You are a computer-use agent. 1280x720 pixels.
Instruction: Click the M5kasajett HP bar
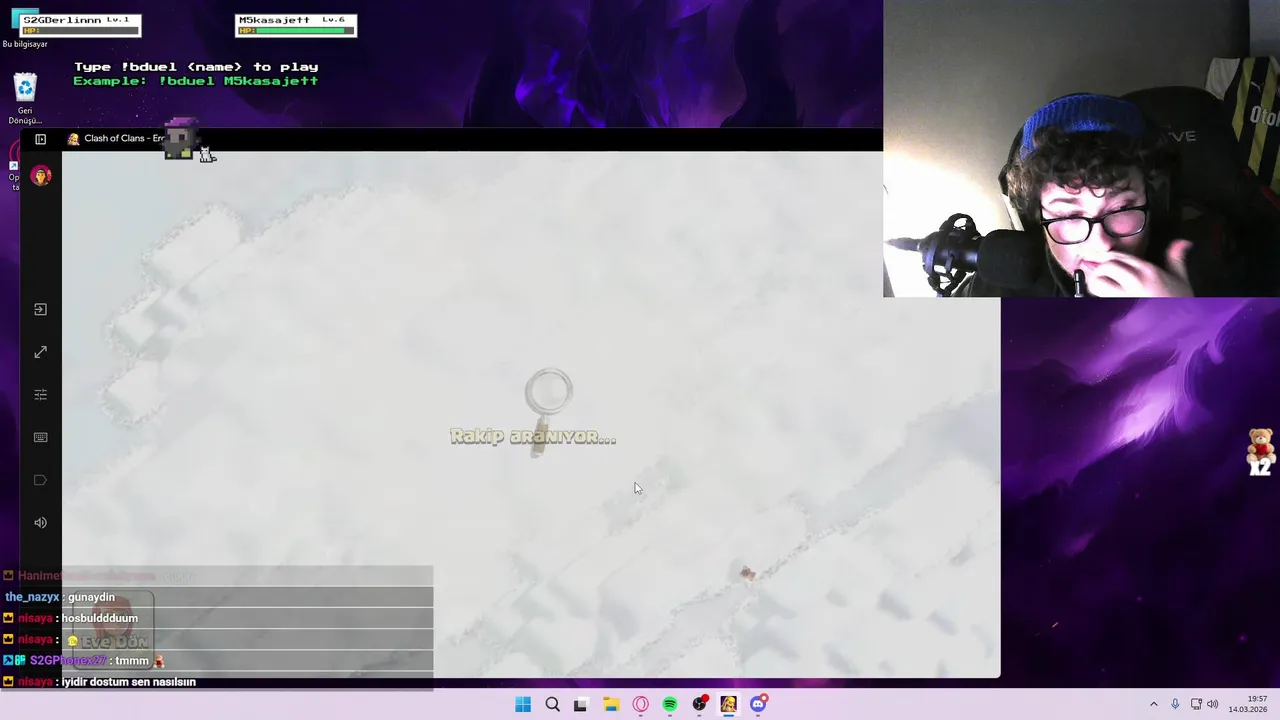pos(296,31)
